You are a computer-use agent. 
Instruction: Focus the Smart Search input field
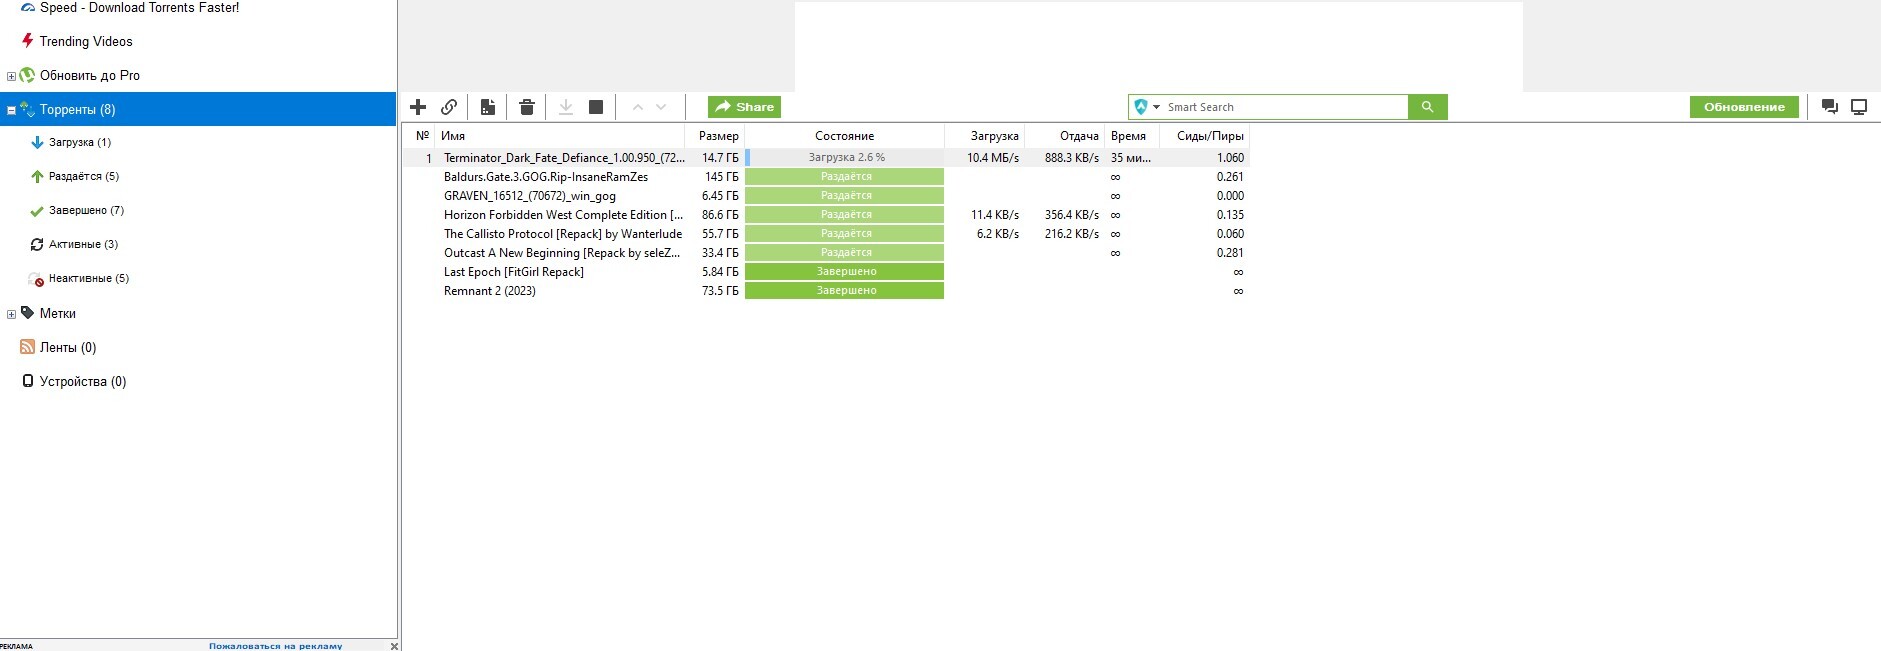tap(1285, 107)
